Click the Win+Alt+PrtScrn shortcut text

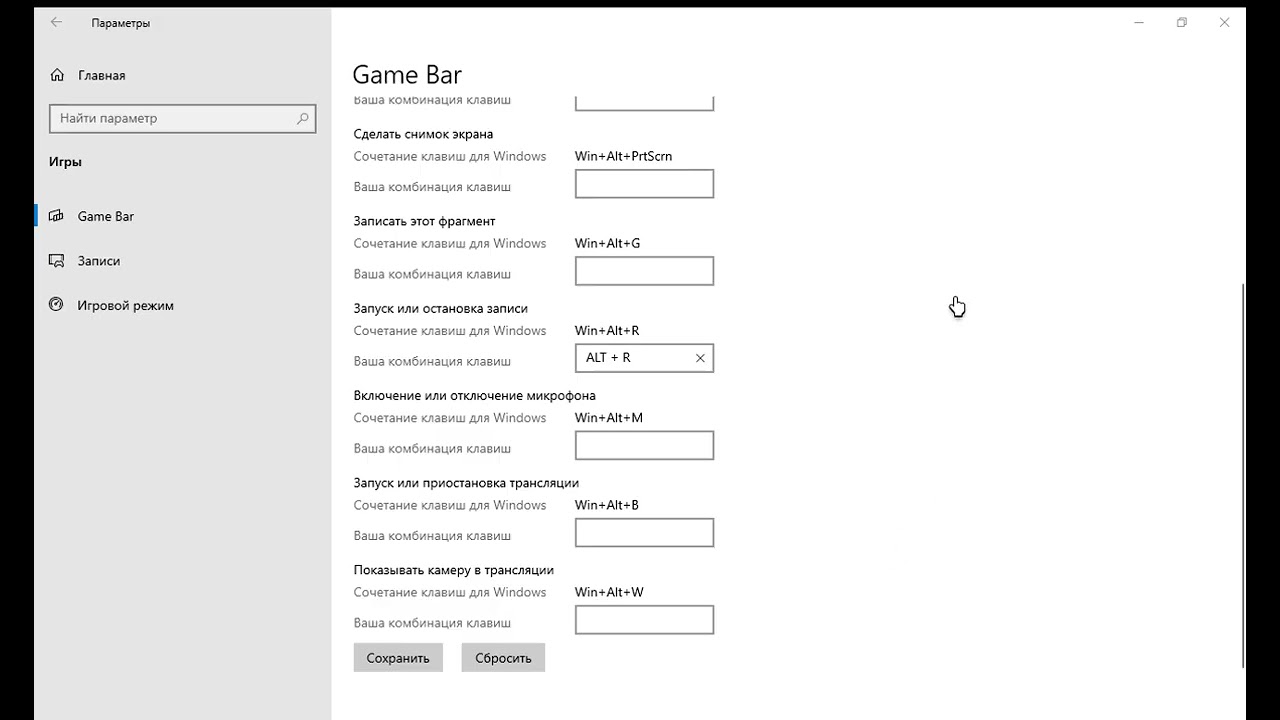[x=623, y=156]
